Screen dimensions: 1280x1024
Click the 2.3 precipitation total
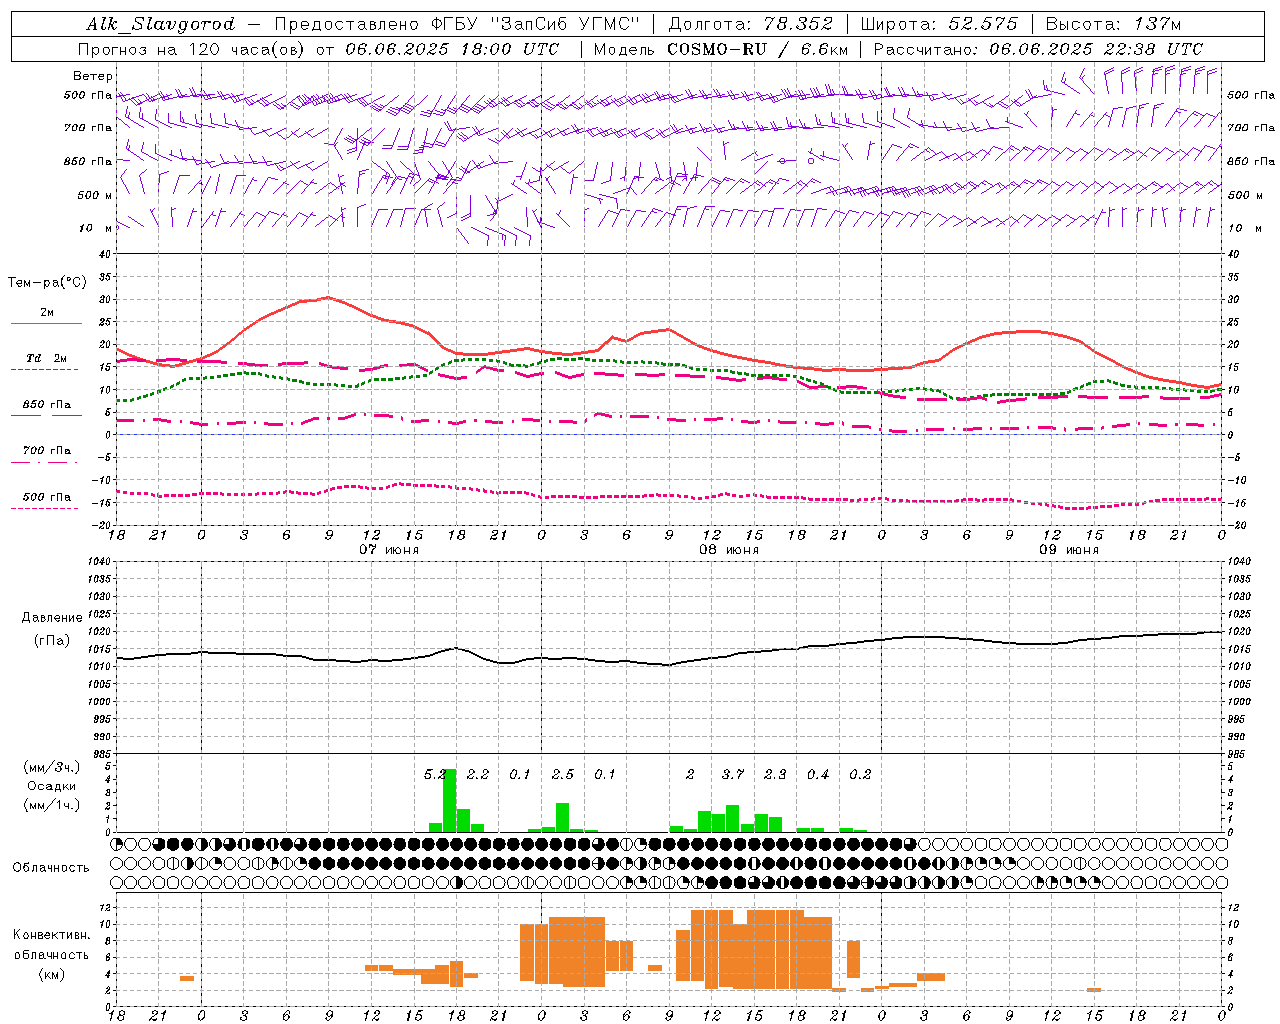tap(775, 775)
